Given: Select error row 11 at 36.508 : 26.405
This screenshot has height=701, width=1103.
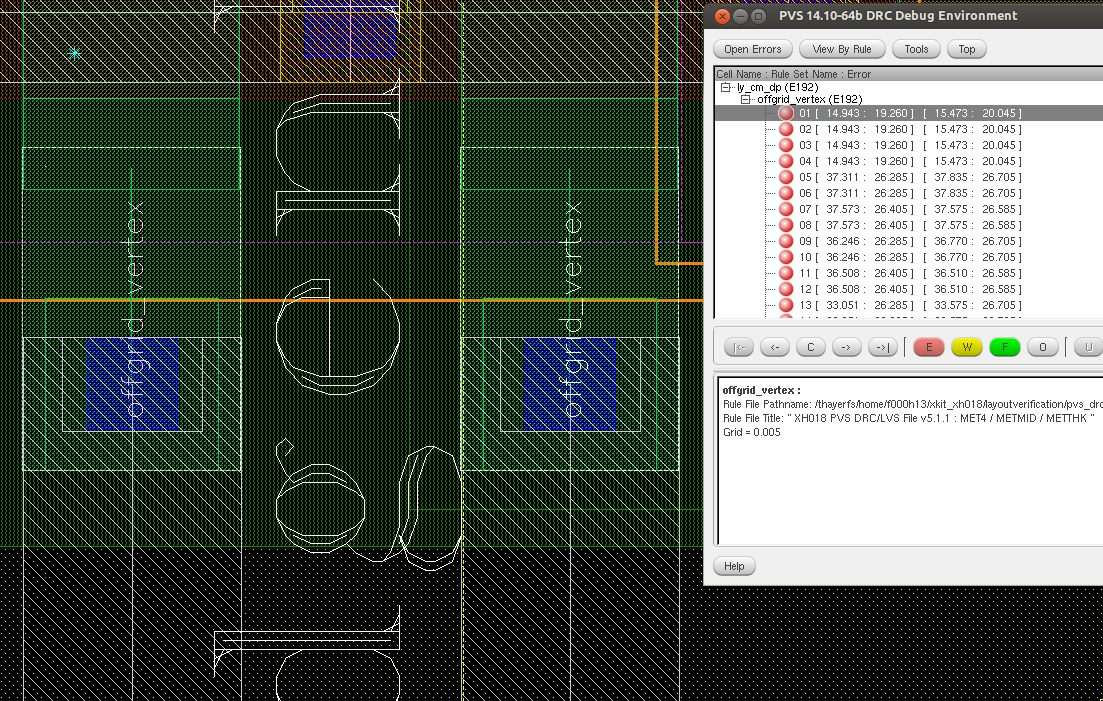Looking at the screenshot, I should (x=910, y=274).
